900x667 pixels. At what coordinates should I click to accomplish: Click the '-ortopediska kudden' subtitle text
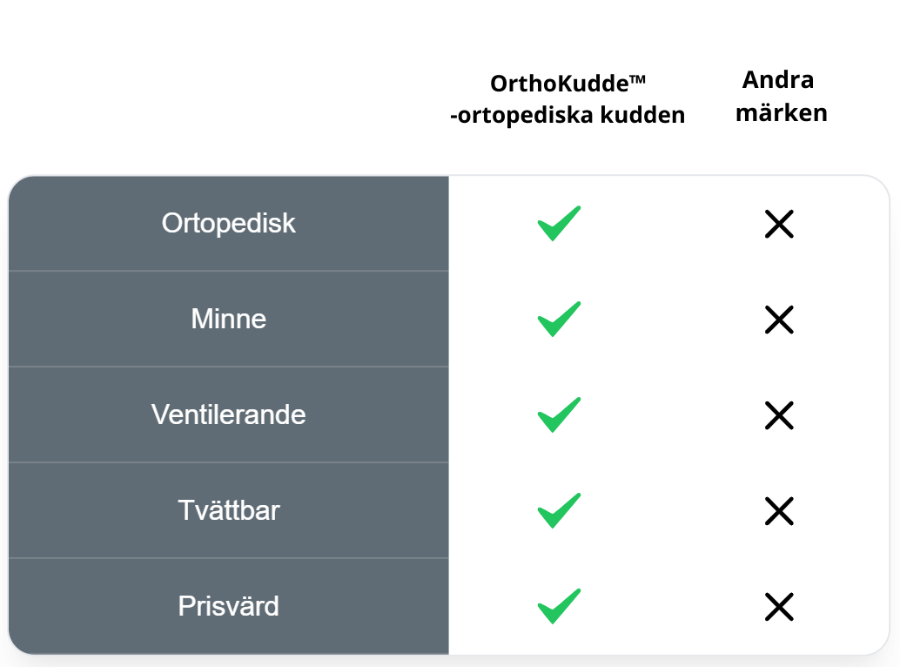(x=567, y=115)
